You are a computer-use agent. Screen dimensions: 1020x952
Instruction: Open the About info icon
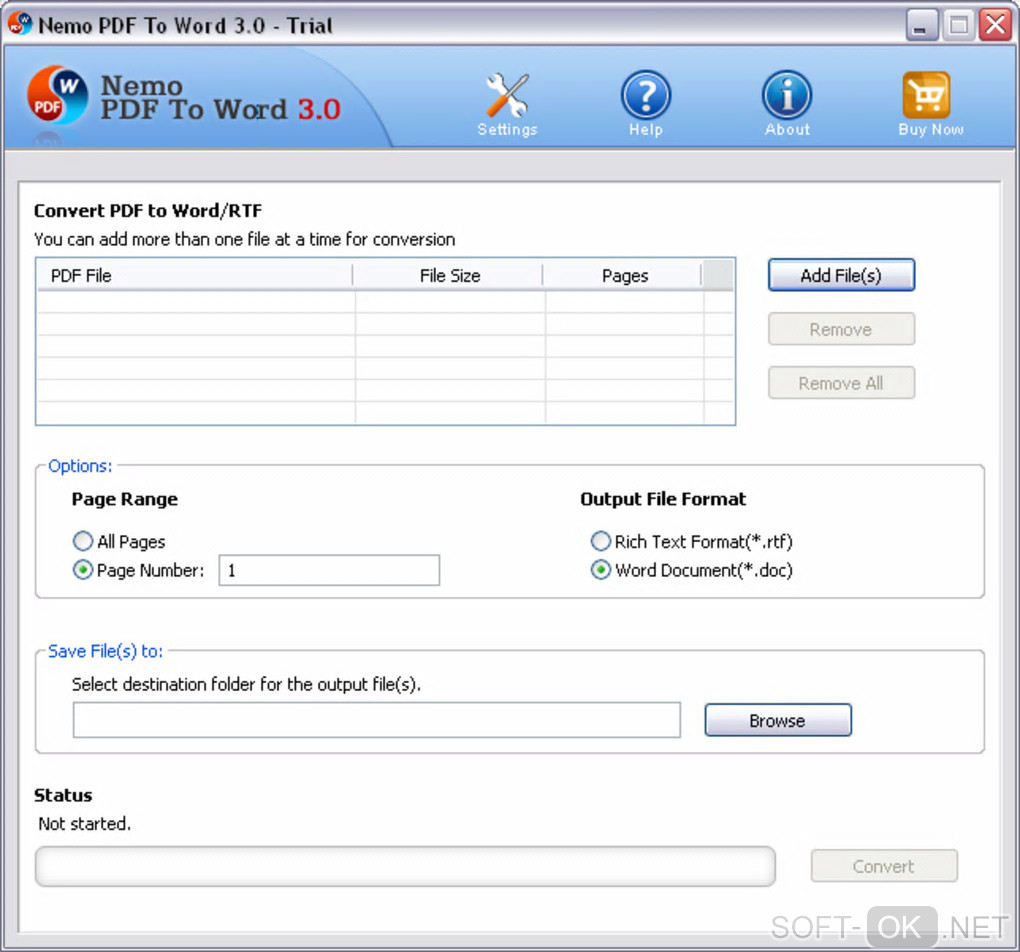pos(786,95)
